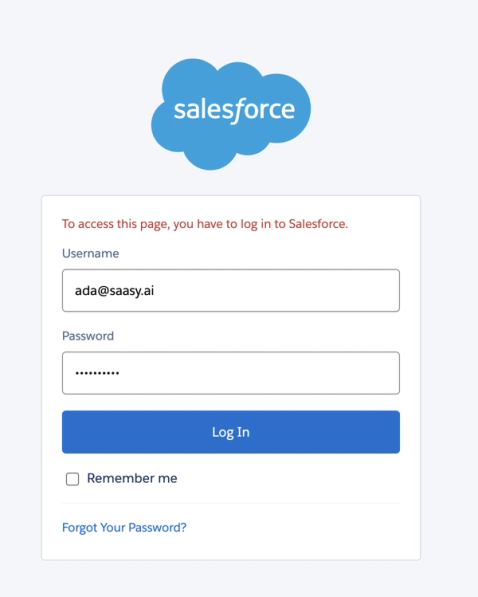
Task: Click the red login-required error message
Action: pyautogui.click(x=205, y=224)
